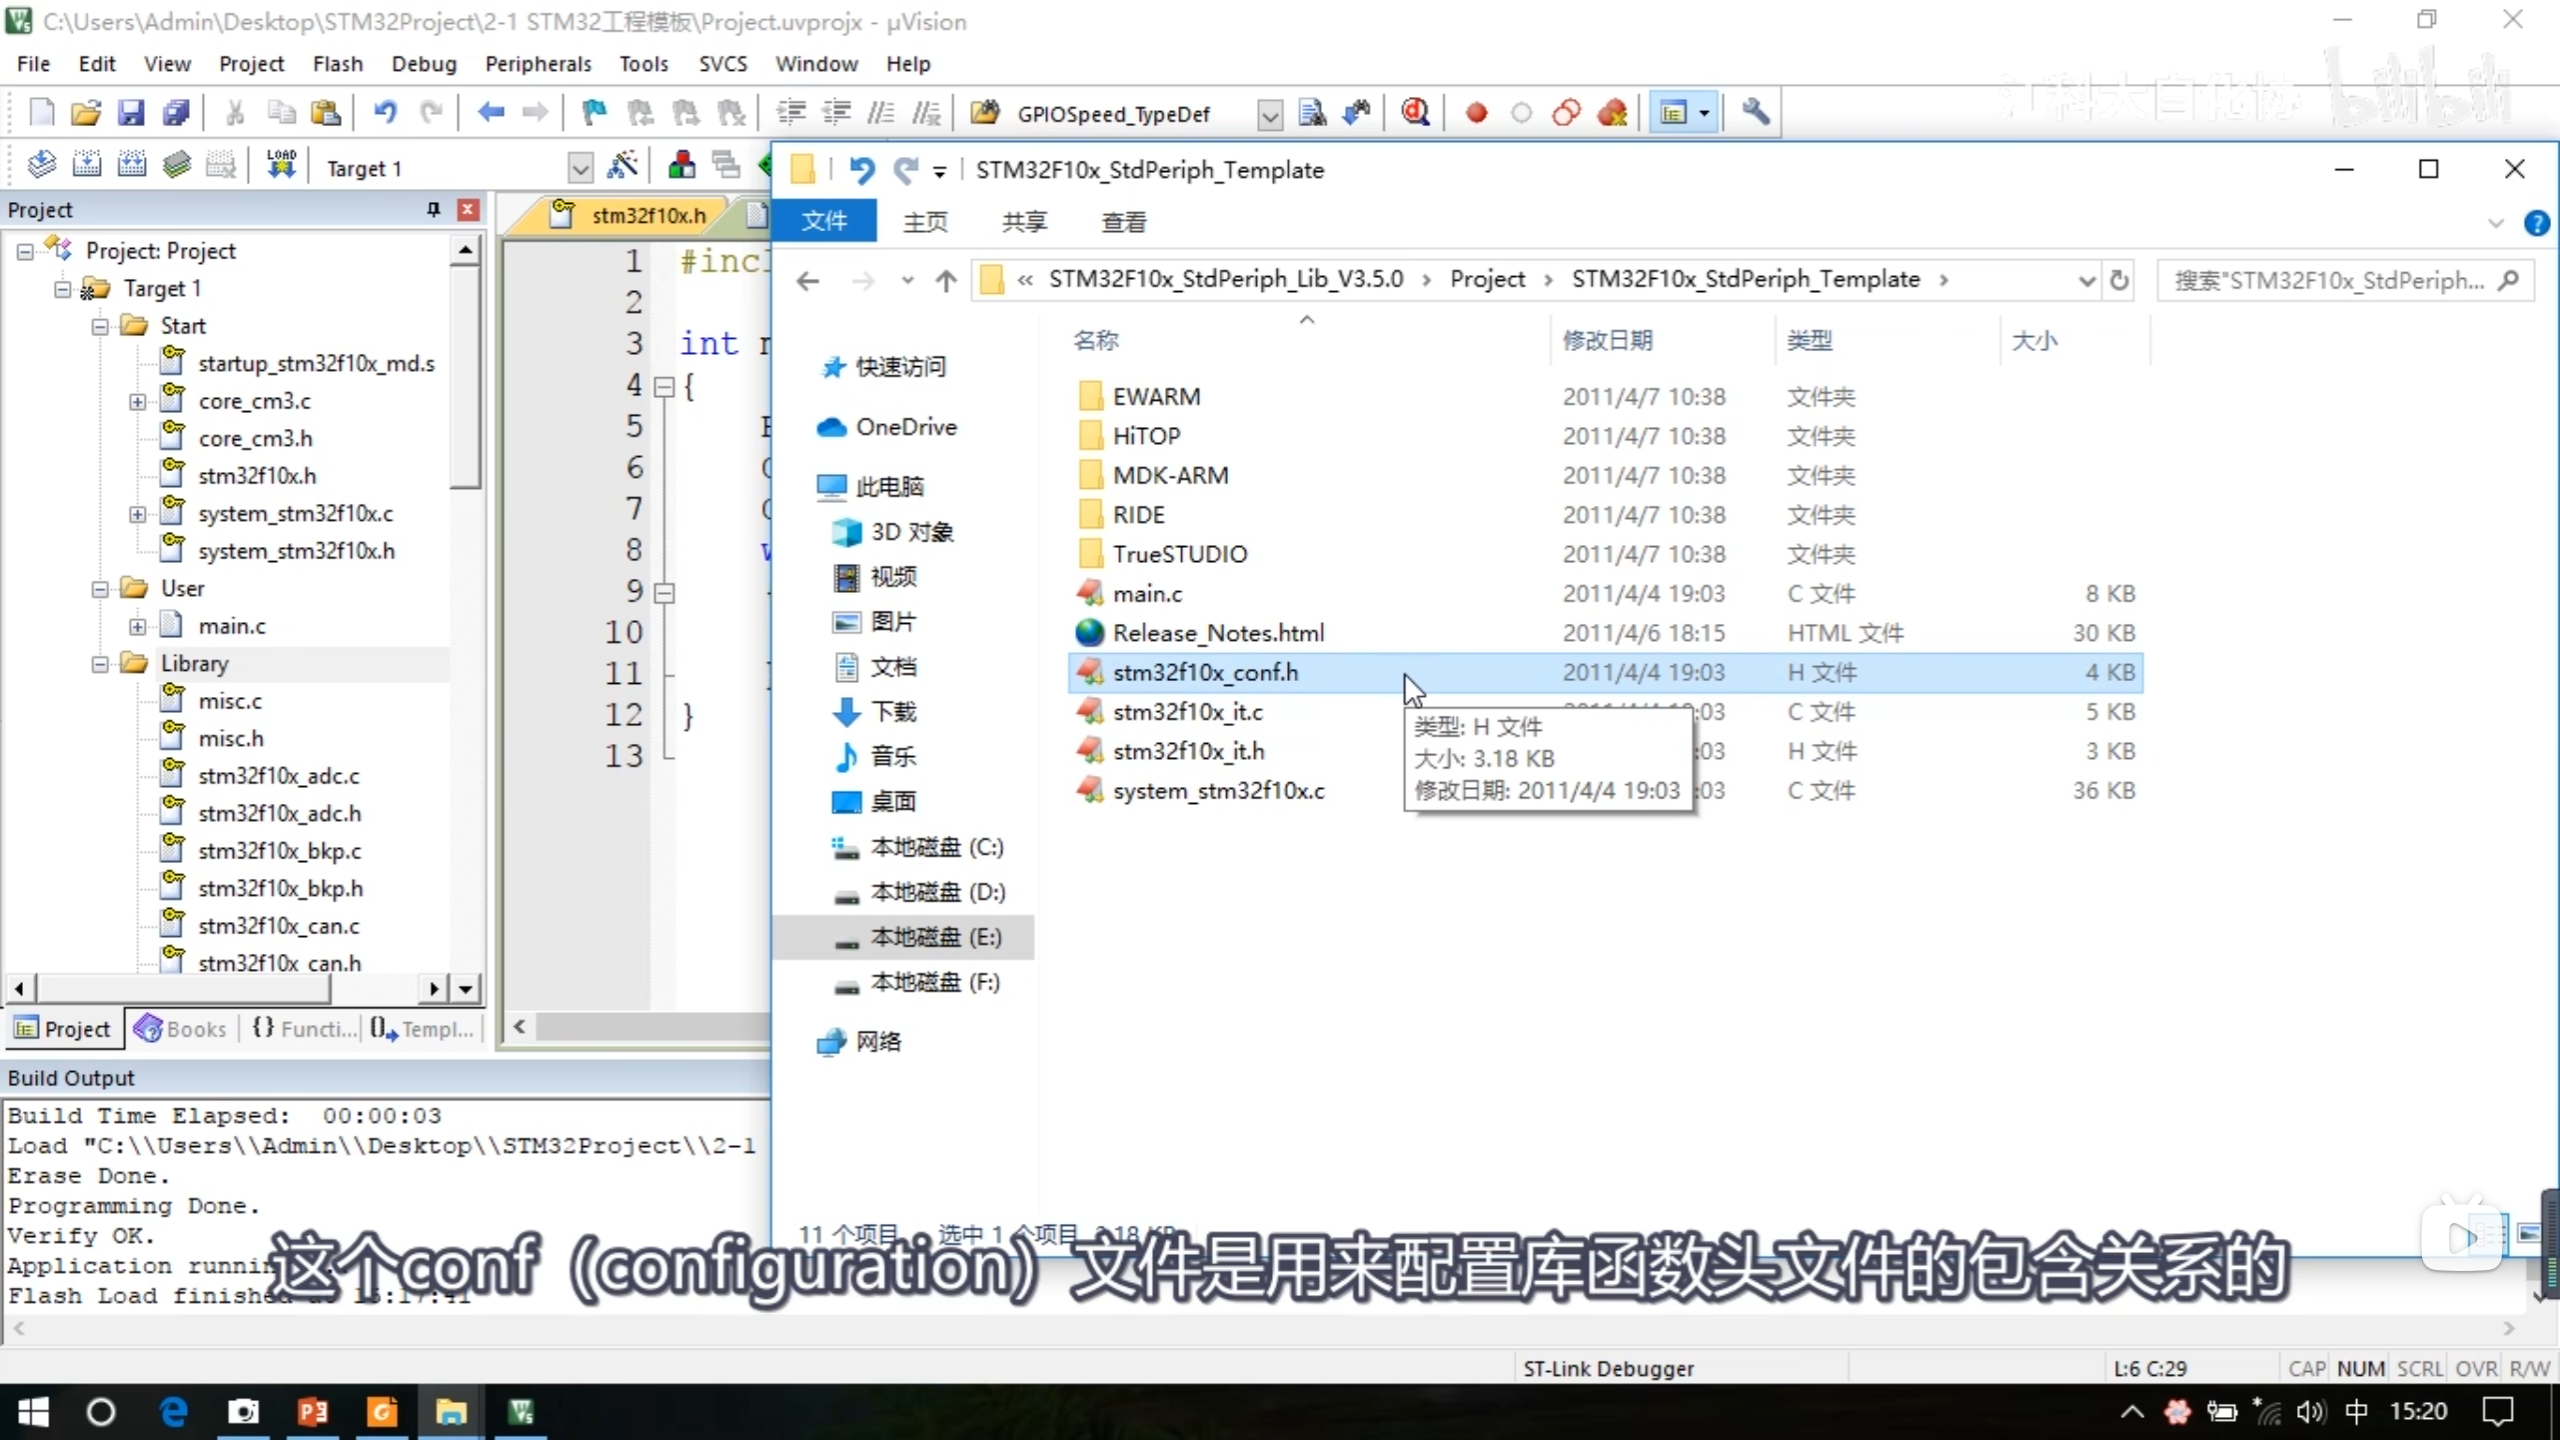This screenshot has width=2560, height=1440.
Task: Insert a breakpoint with red dot icon
Action: click(1476, 113)
